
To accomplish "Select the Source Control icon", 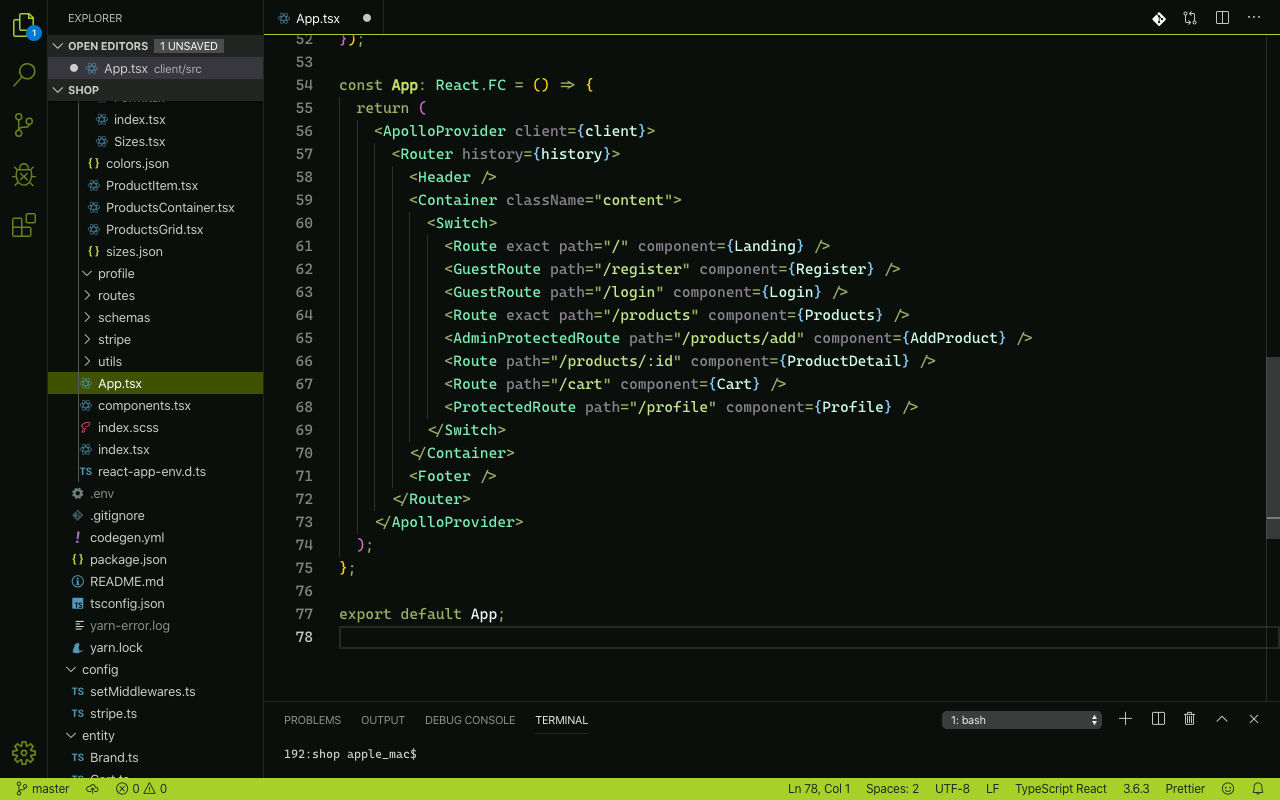I will pos(24,125).
